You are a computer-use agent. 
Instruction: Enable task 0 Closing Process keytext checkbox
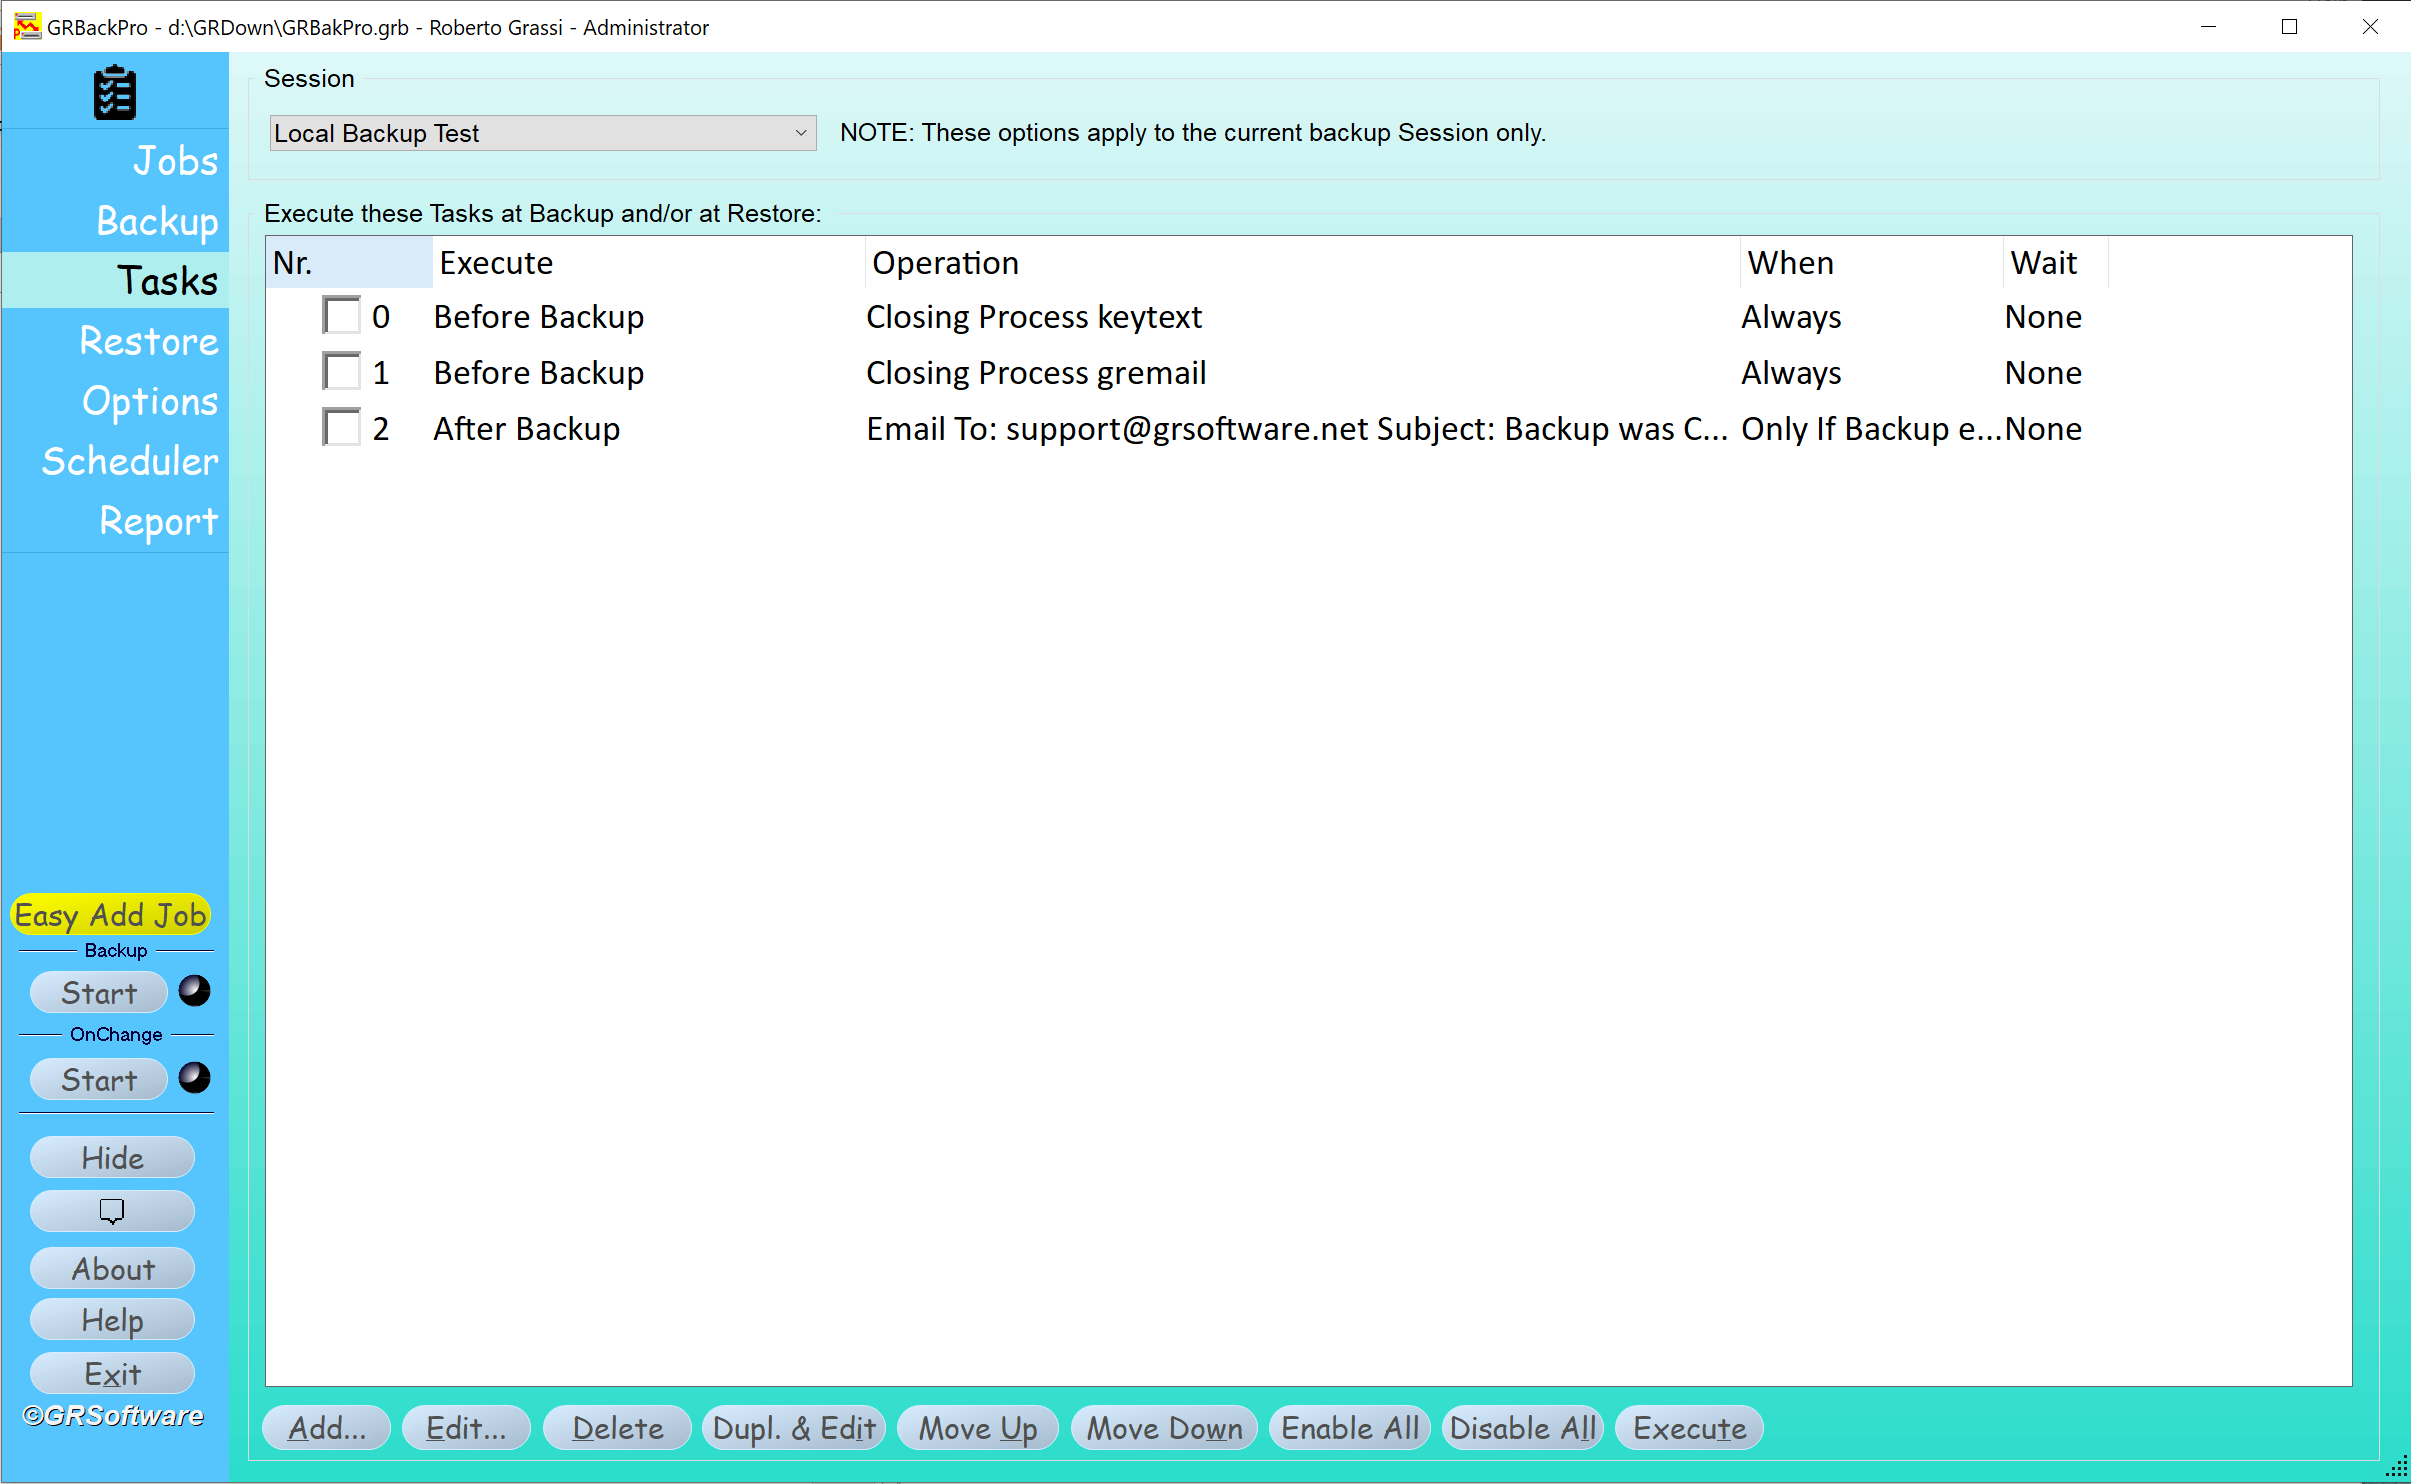(342, 316)
